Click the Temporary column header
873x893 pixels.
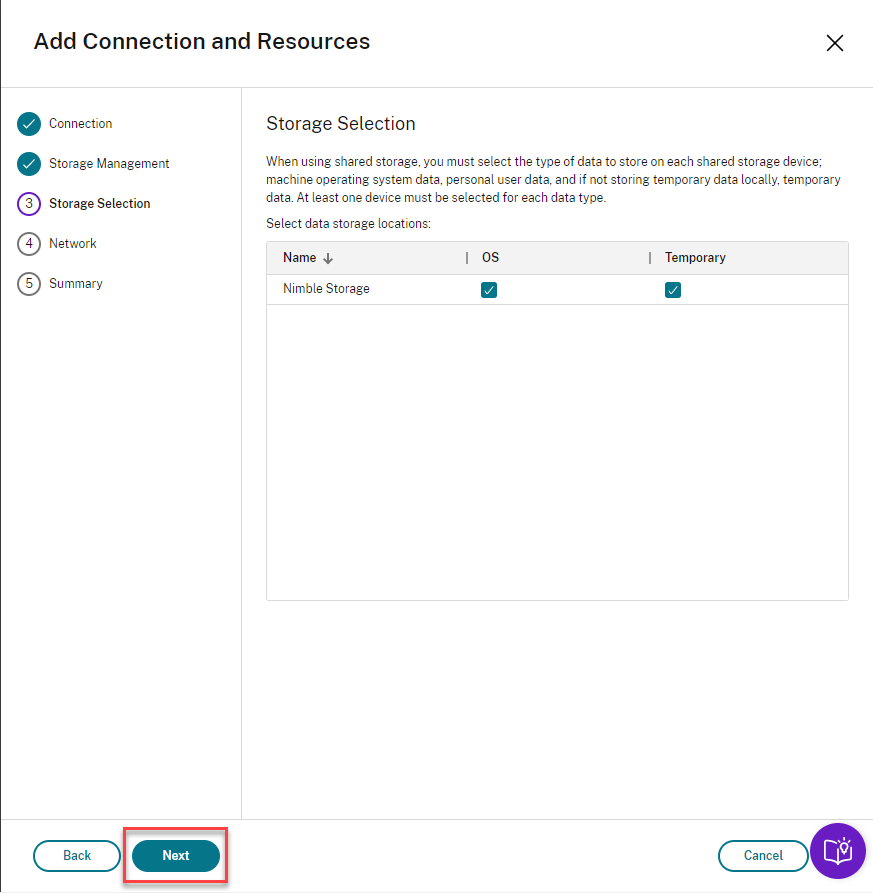pyautogui.click(x=695, y=258)
